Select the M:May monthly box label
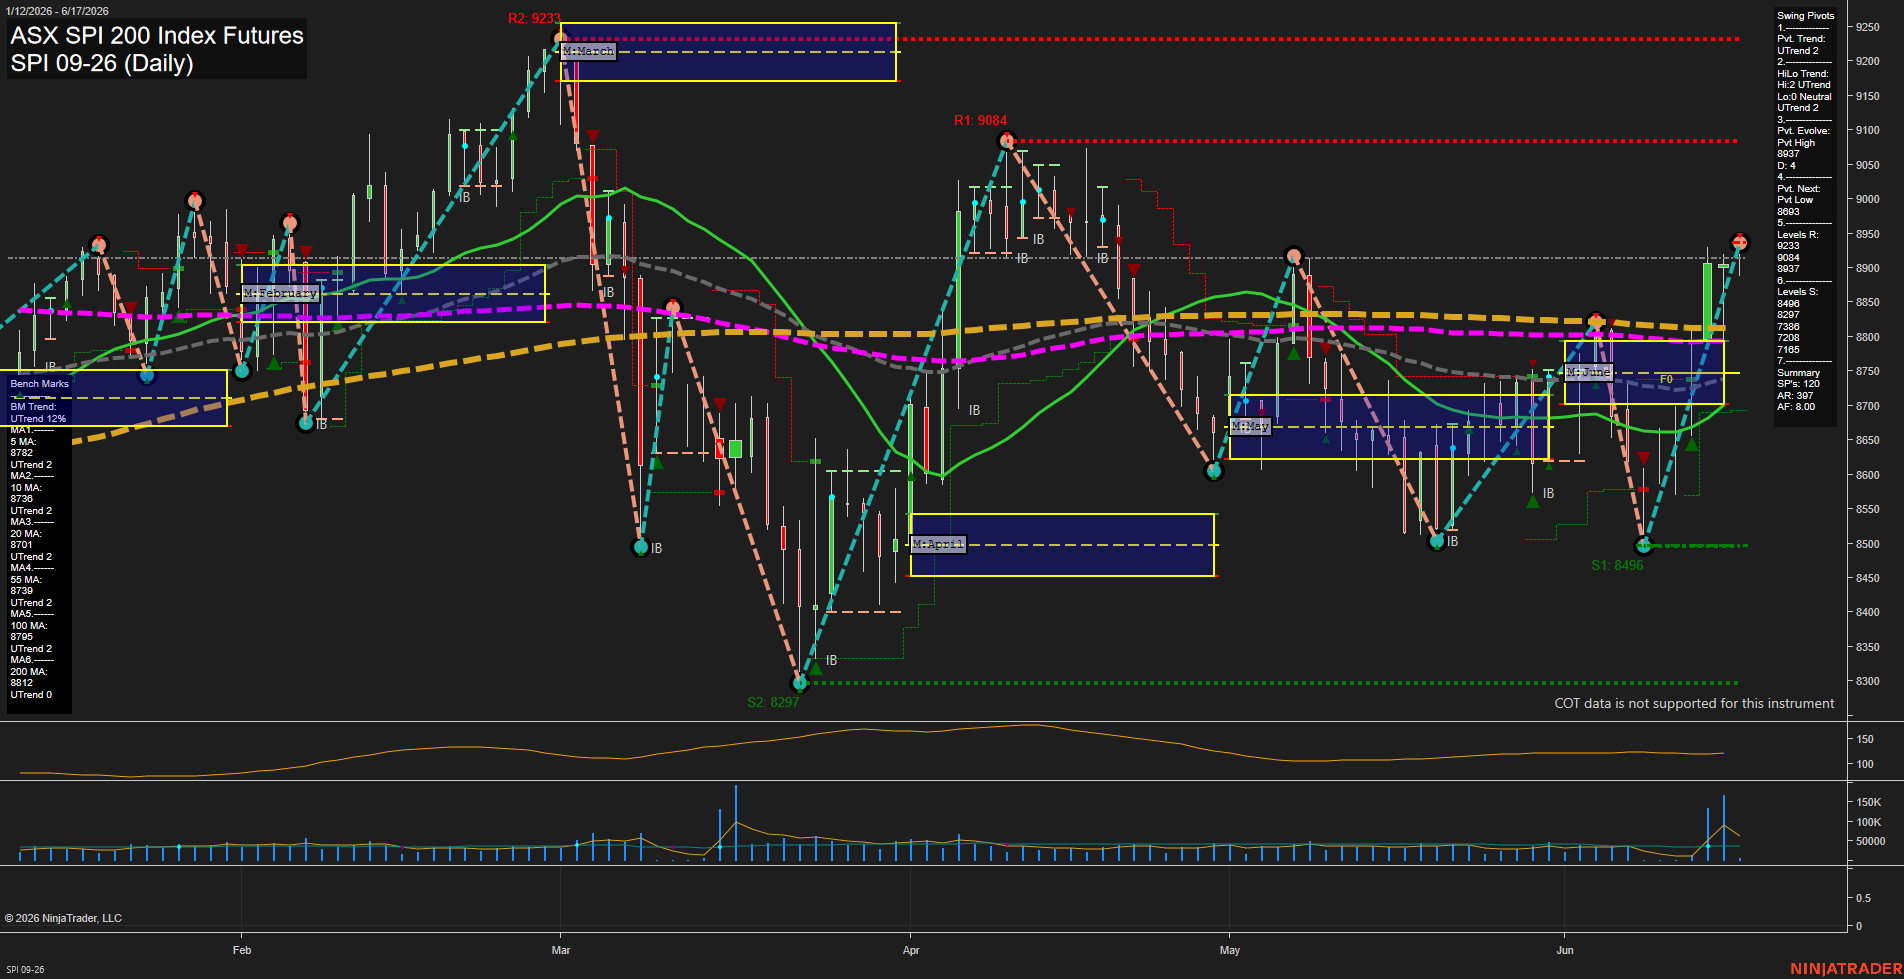This screenshot has height=979, width=1904. [1250, 426]
